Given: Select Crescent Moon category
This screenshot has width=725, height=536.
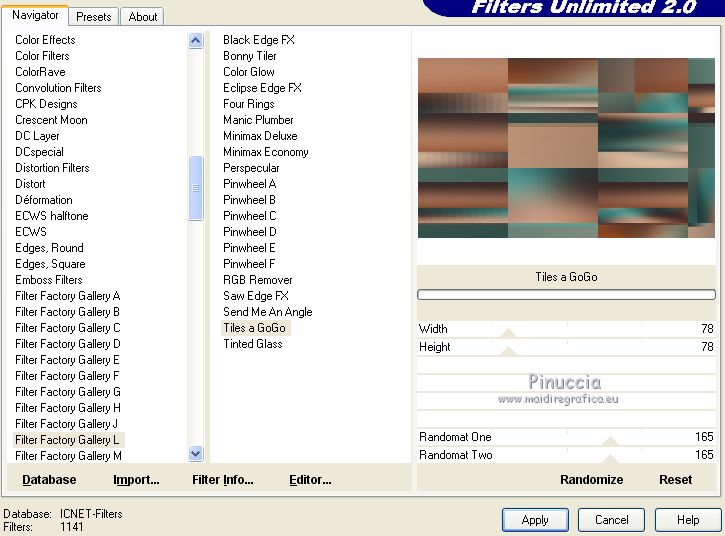Looking at the screenshot, I should [x=51, y=120].
